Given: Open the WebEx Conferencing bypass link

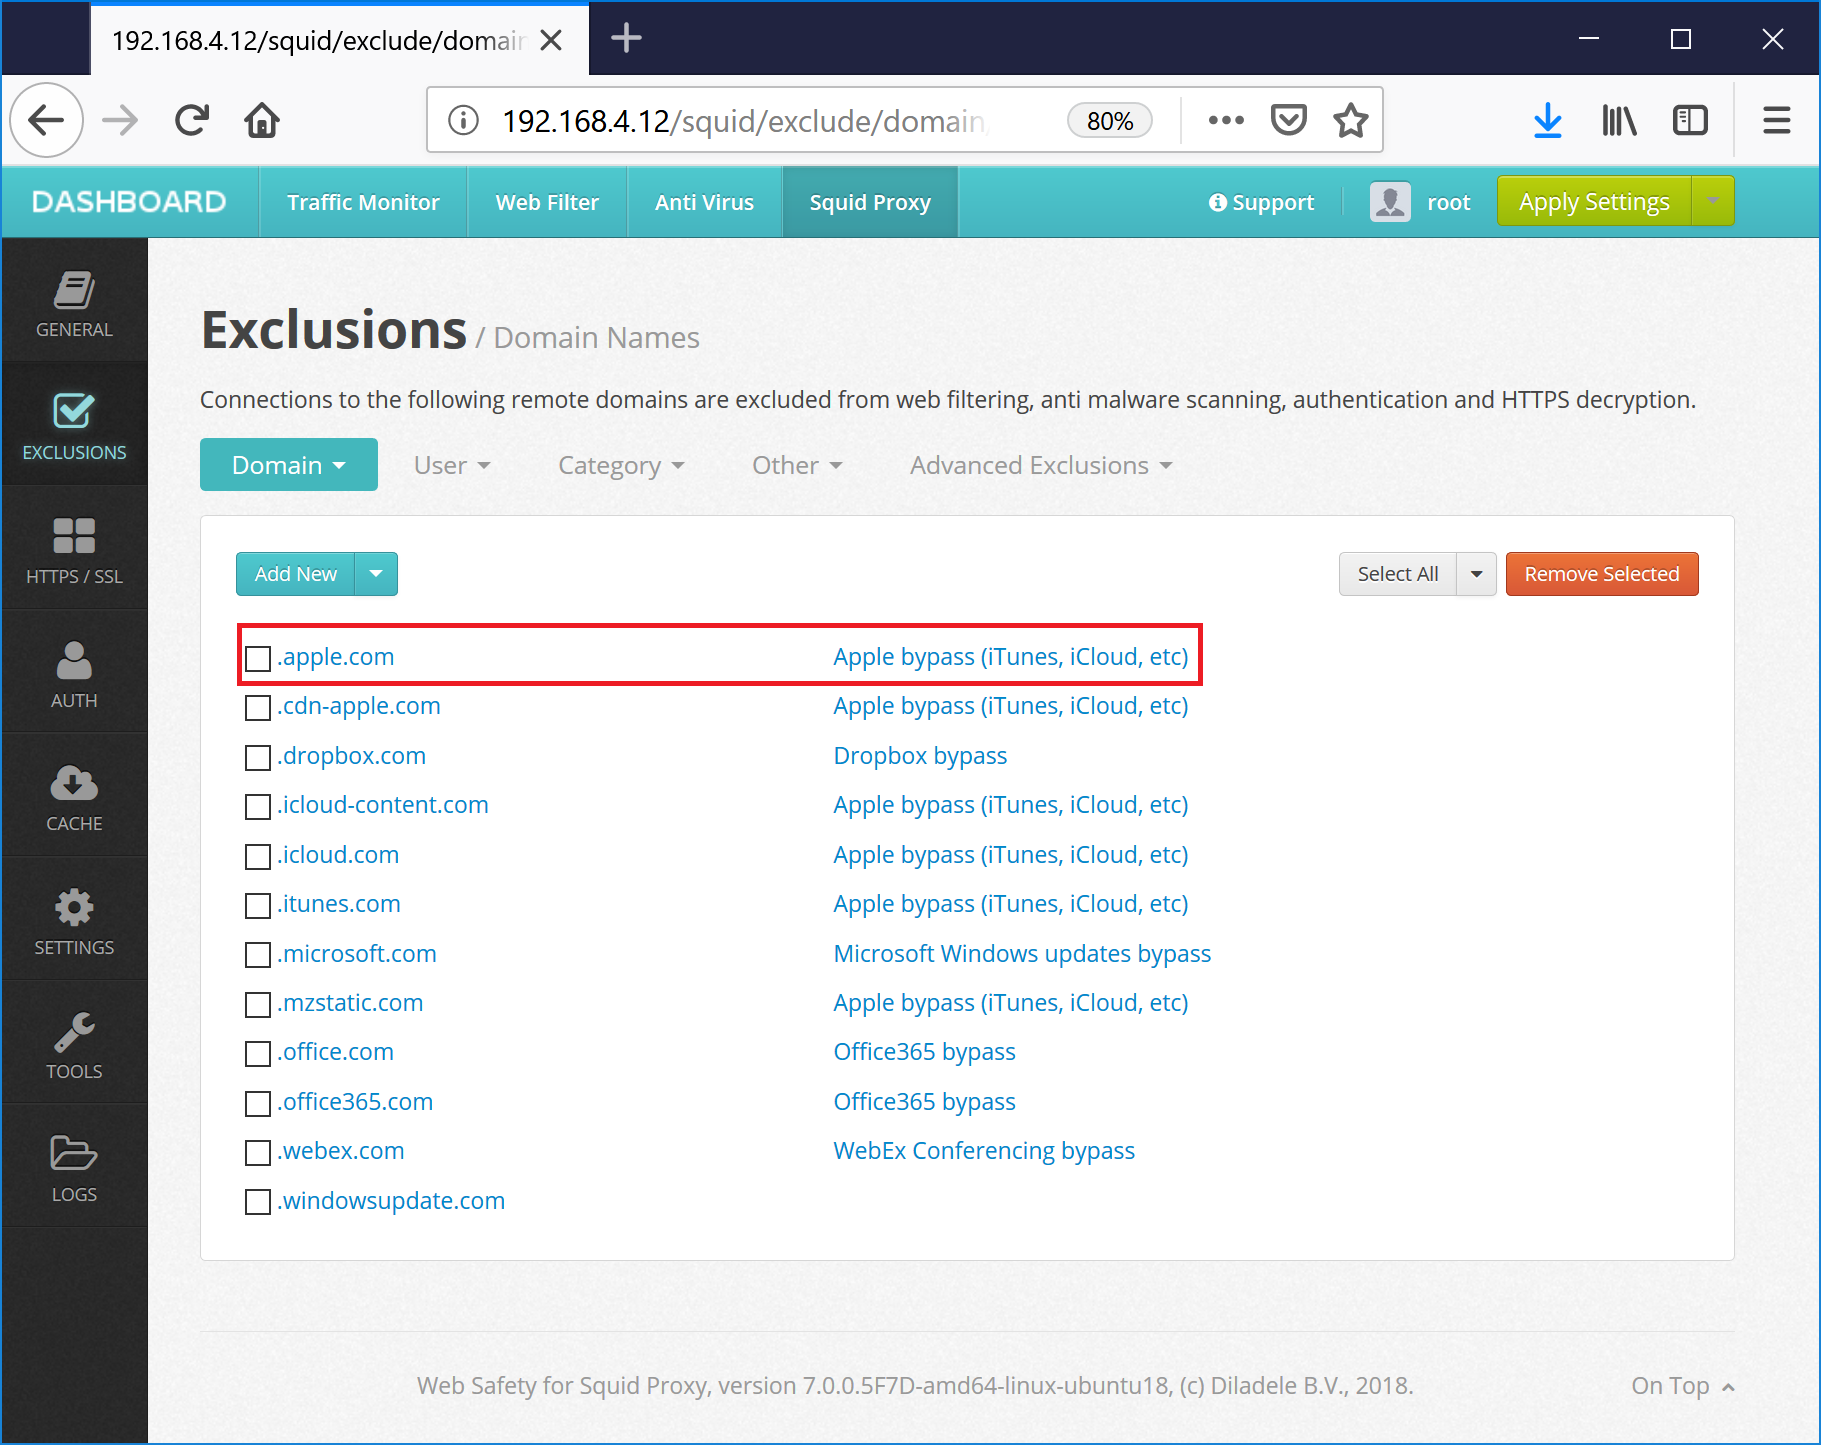Looking at the screenshot, I should click(x=984, y=1151).
